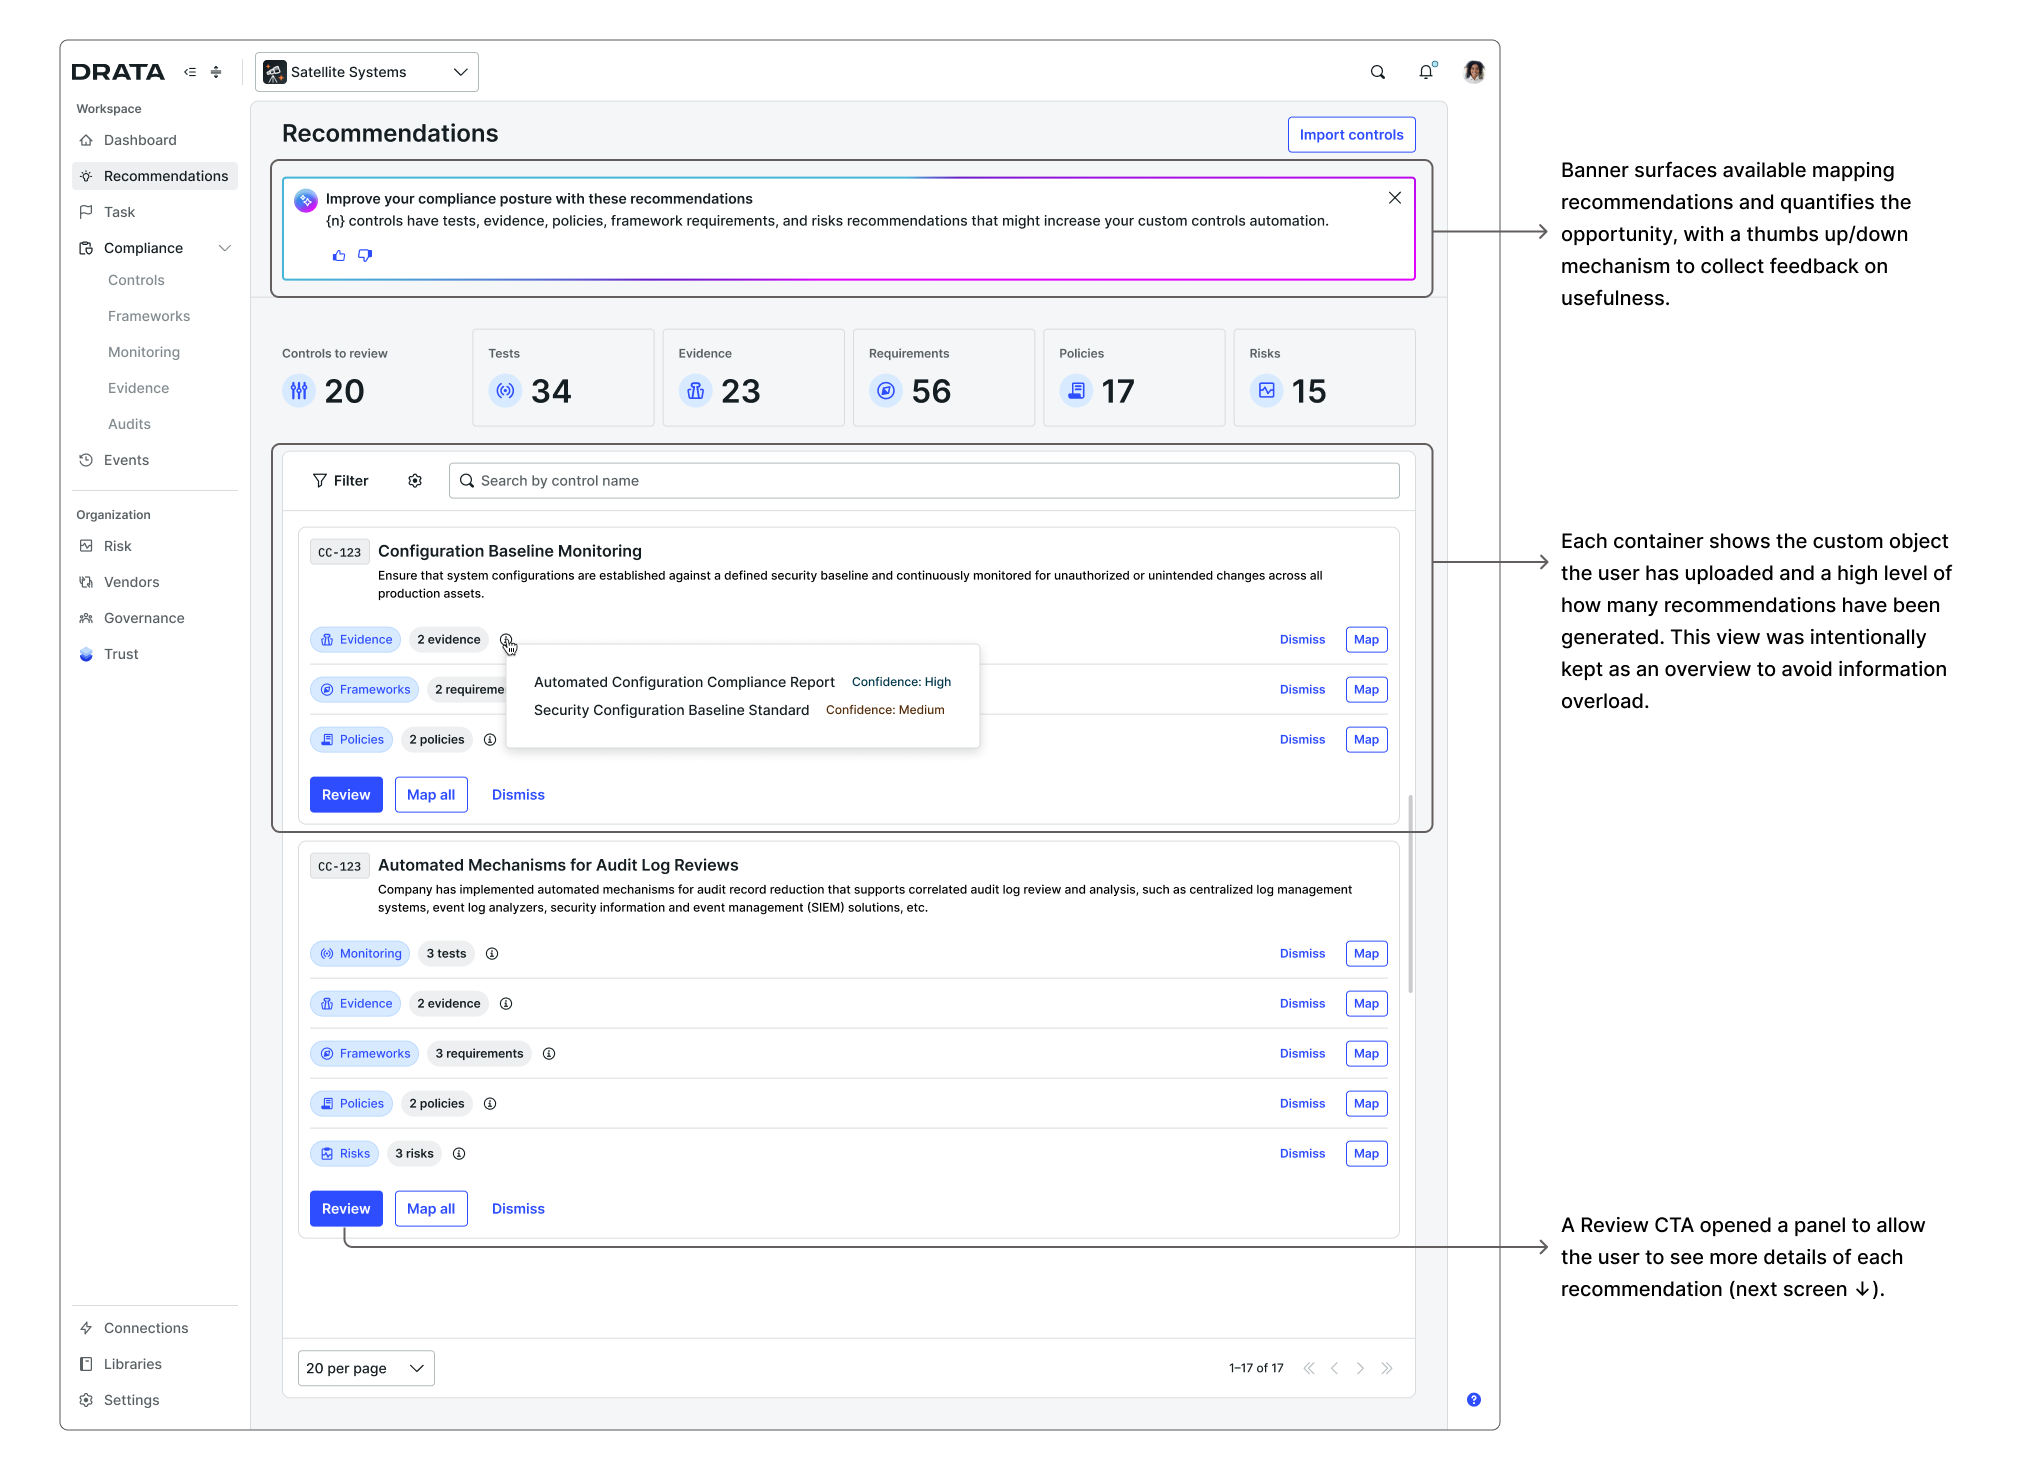Click info icon beside 2 evidence in Audit Log Reviews

(x=506, y=1004)
